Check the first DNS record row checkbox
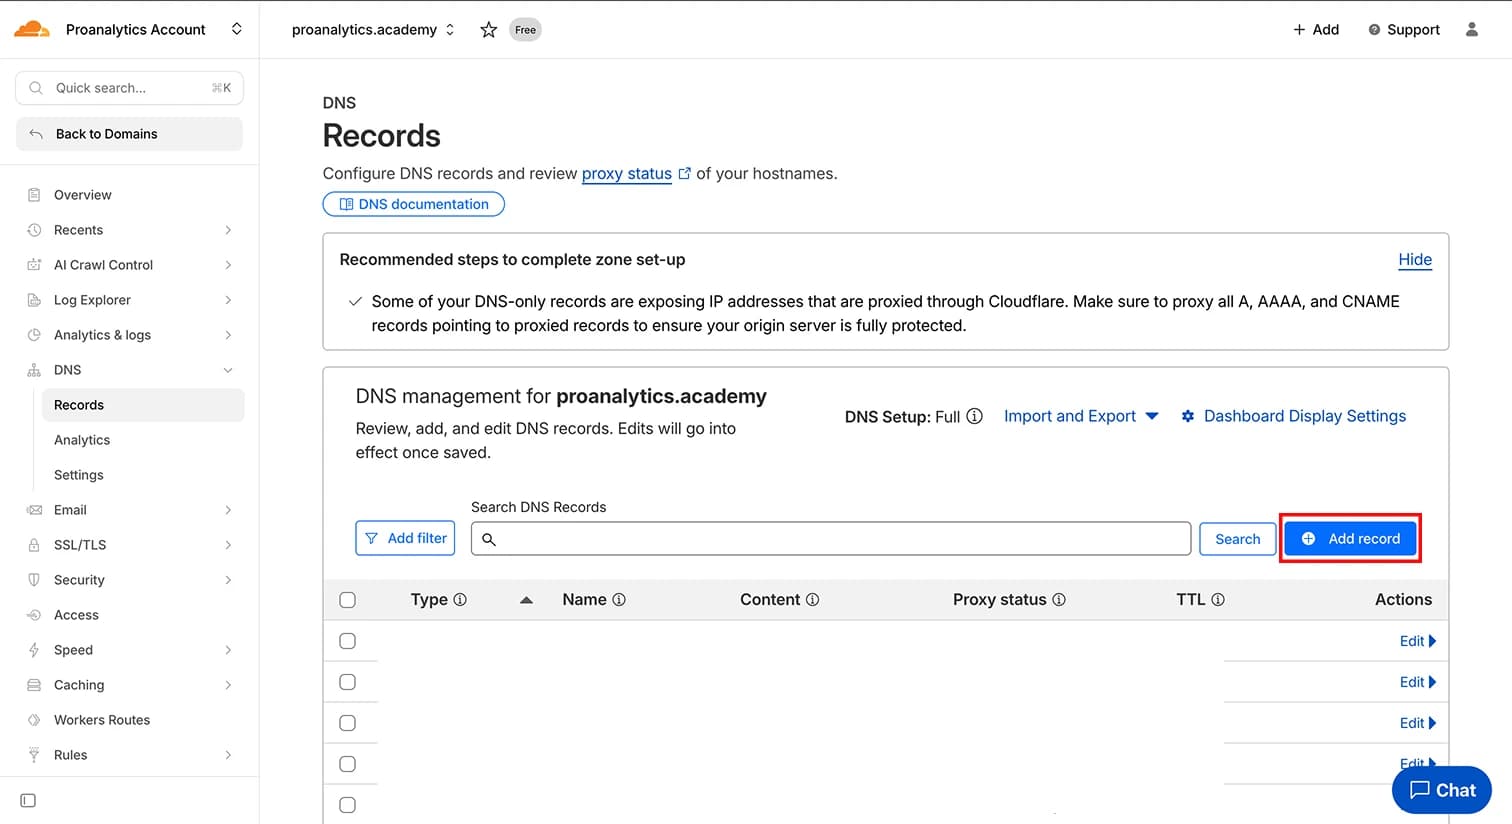The width and height of the screenshot is (1512, 824). (x=347, y=641)
